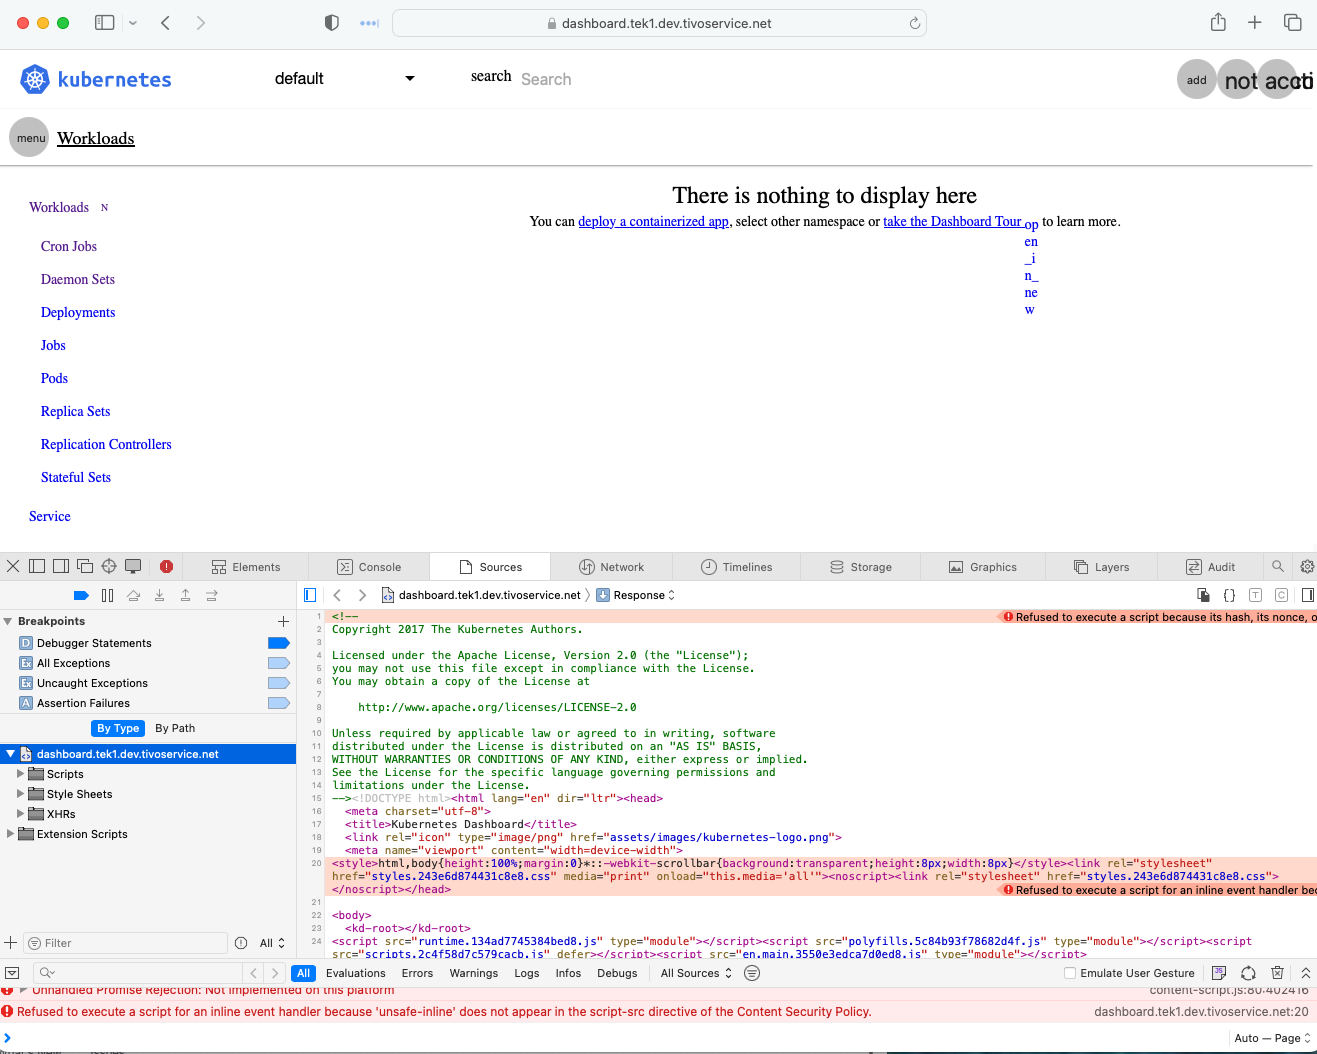Copy the file contents via copy icon
The width and height of the screenshot is (1317, 1054).
click(1203, 595)
